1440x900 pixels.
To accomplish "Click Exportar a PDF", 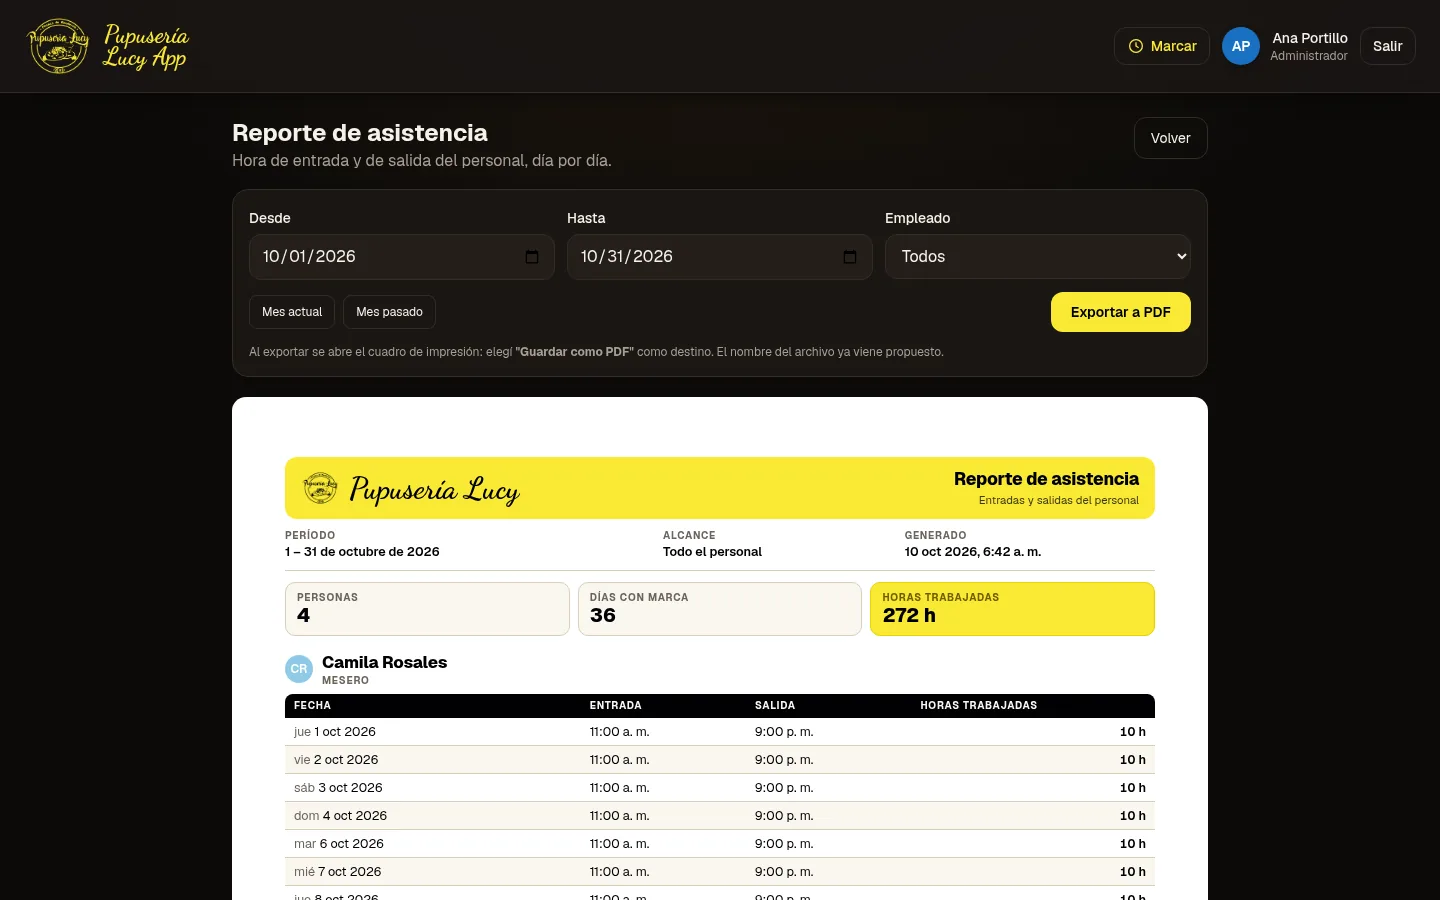I will tap(1120, 312).
